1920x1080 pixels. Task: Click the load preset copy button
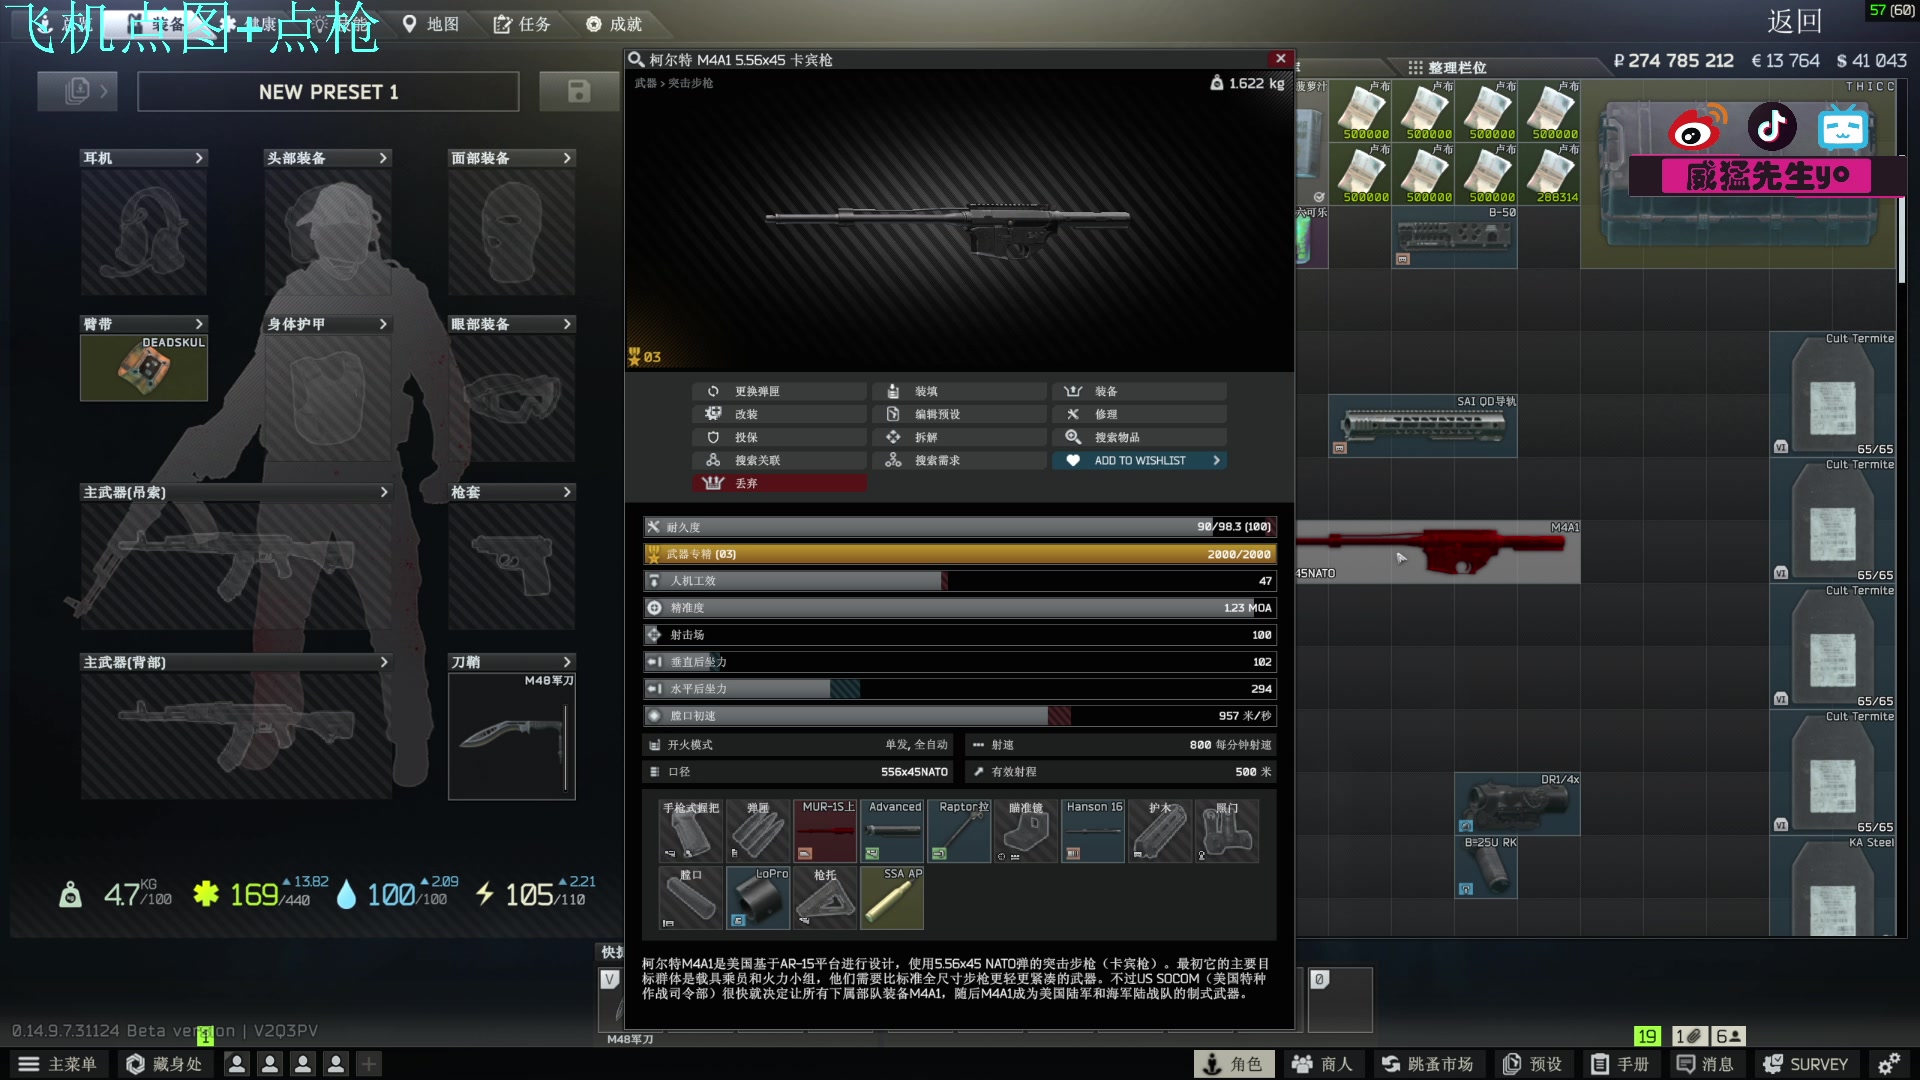click(x=77, y=91)
